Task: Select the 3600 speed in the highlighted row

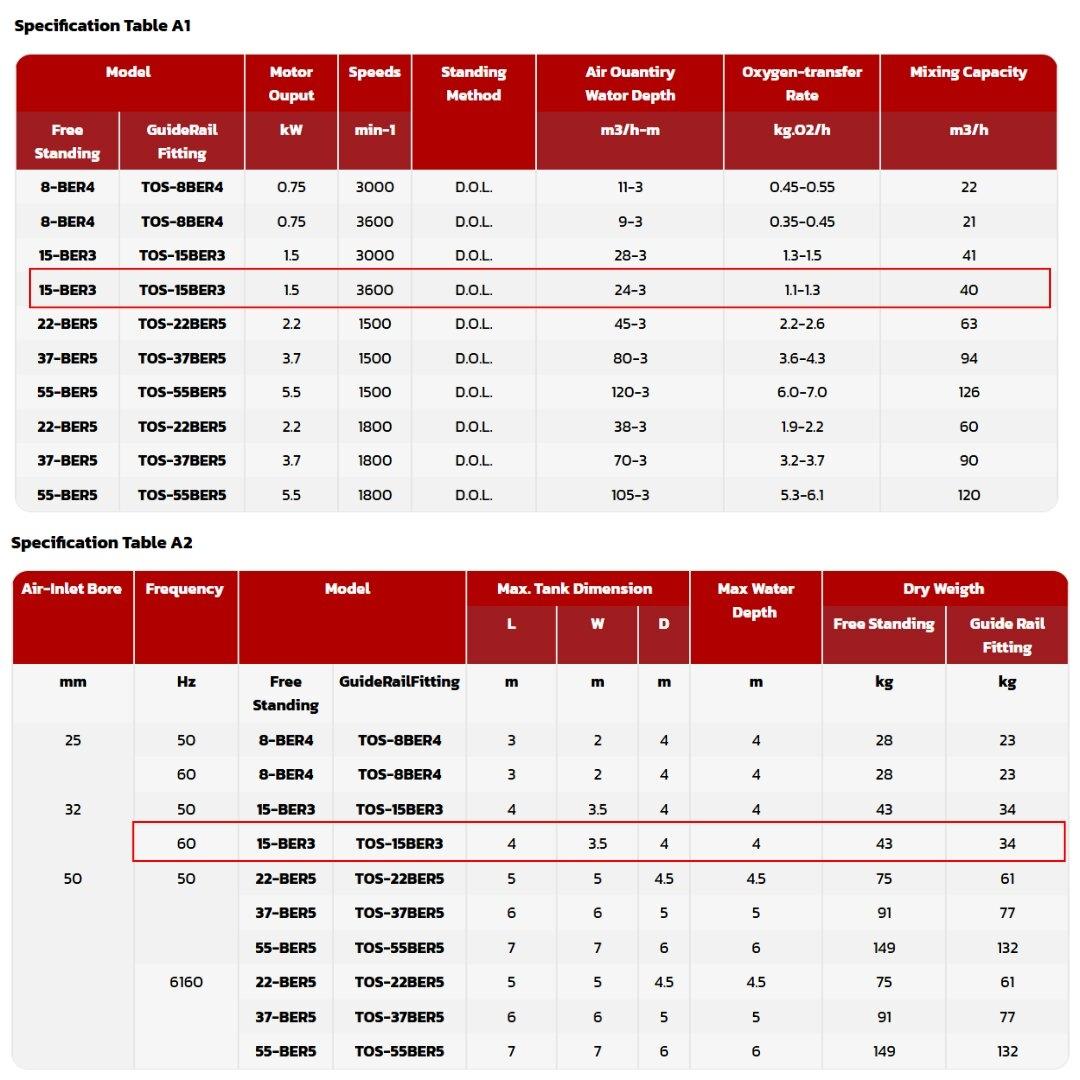Action: pyautogui.click(x=375, y=290)
